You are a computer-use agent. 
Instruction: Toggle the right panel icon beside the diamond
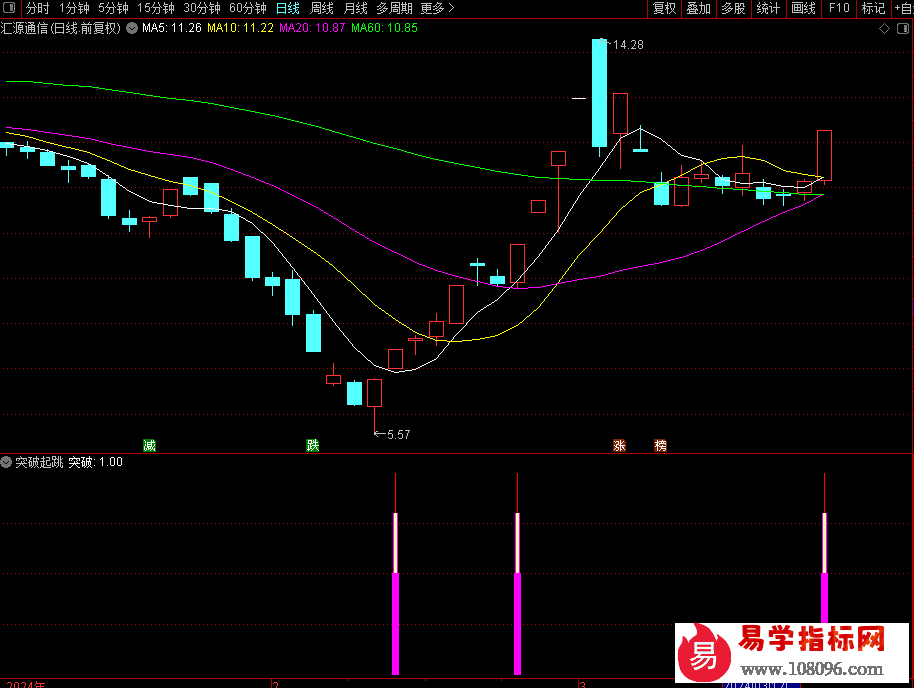903,29
